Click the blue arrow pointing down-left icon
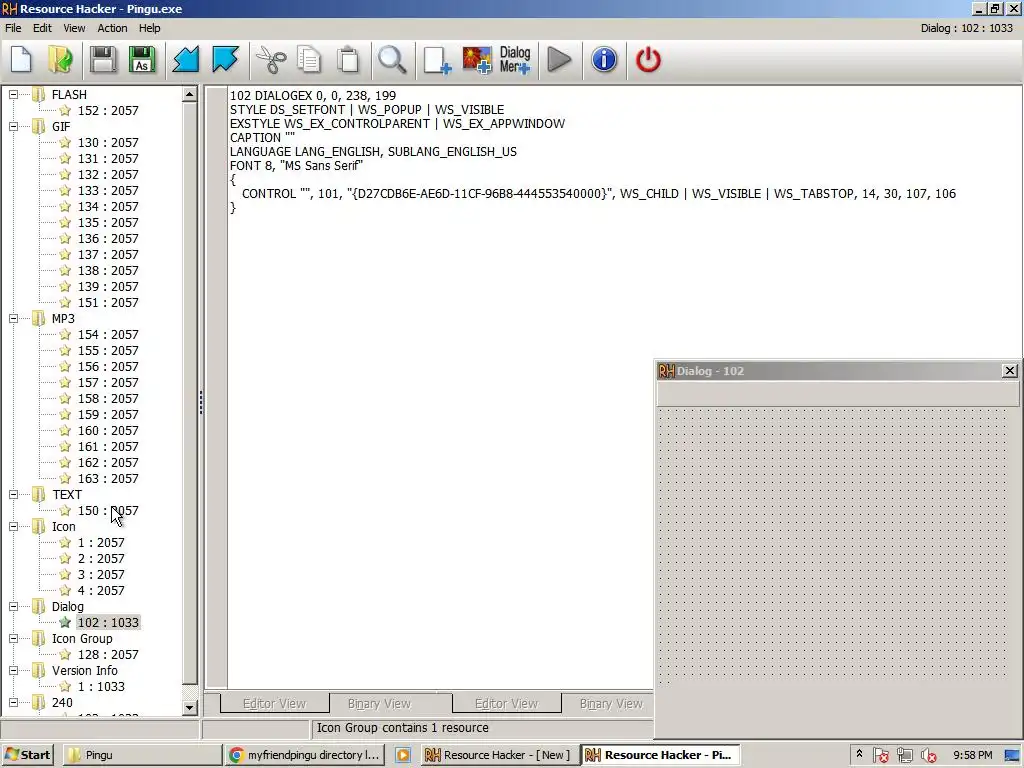The height and width of the screenshot is (768, 1024). click(x=185, y=59)
